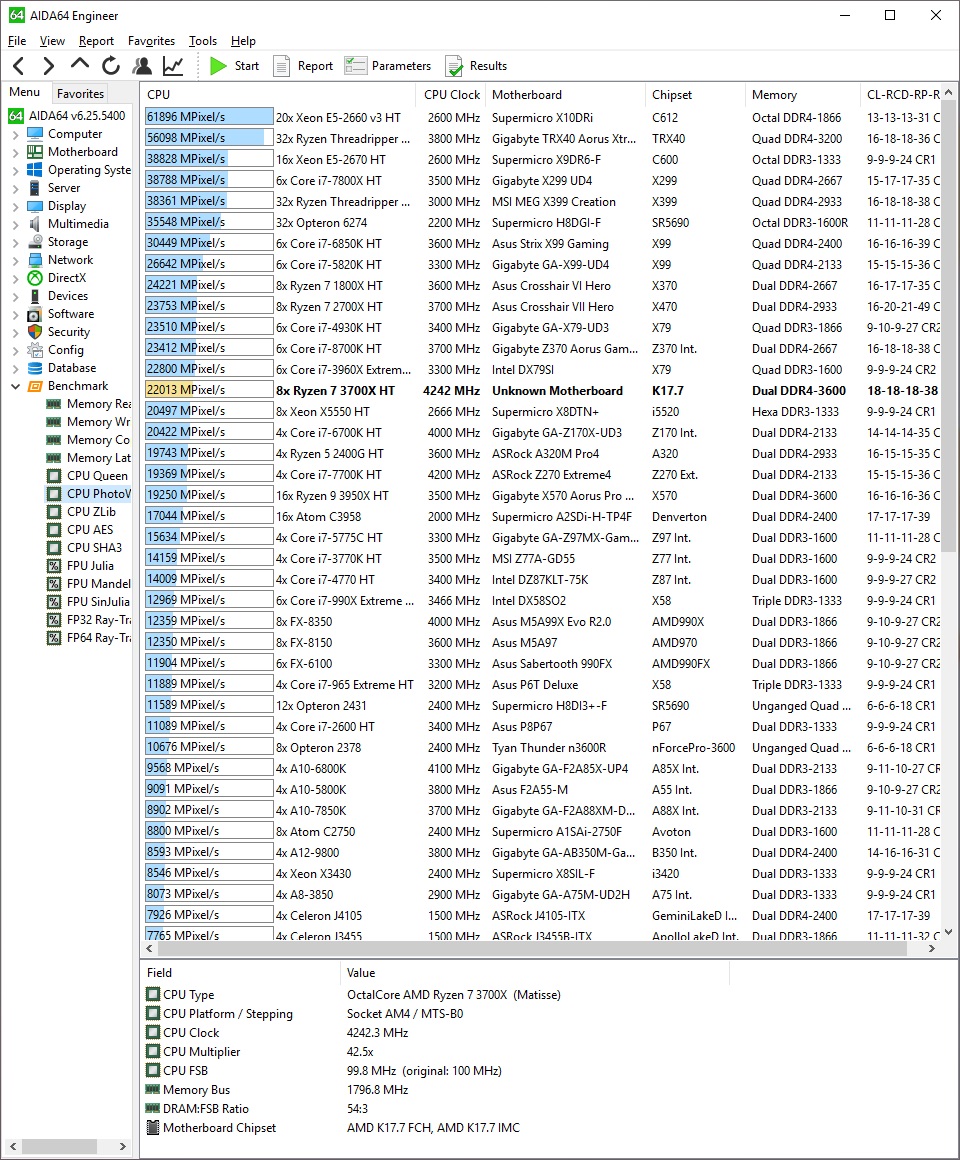Click the Refresh toolbar icon
The width and height of the screenshot is (960, 1160).
pos(111,66)
